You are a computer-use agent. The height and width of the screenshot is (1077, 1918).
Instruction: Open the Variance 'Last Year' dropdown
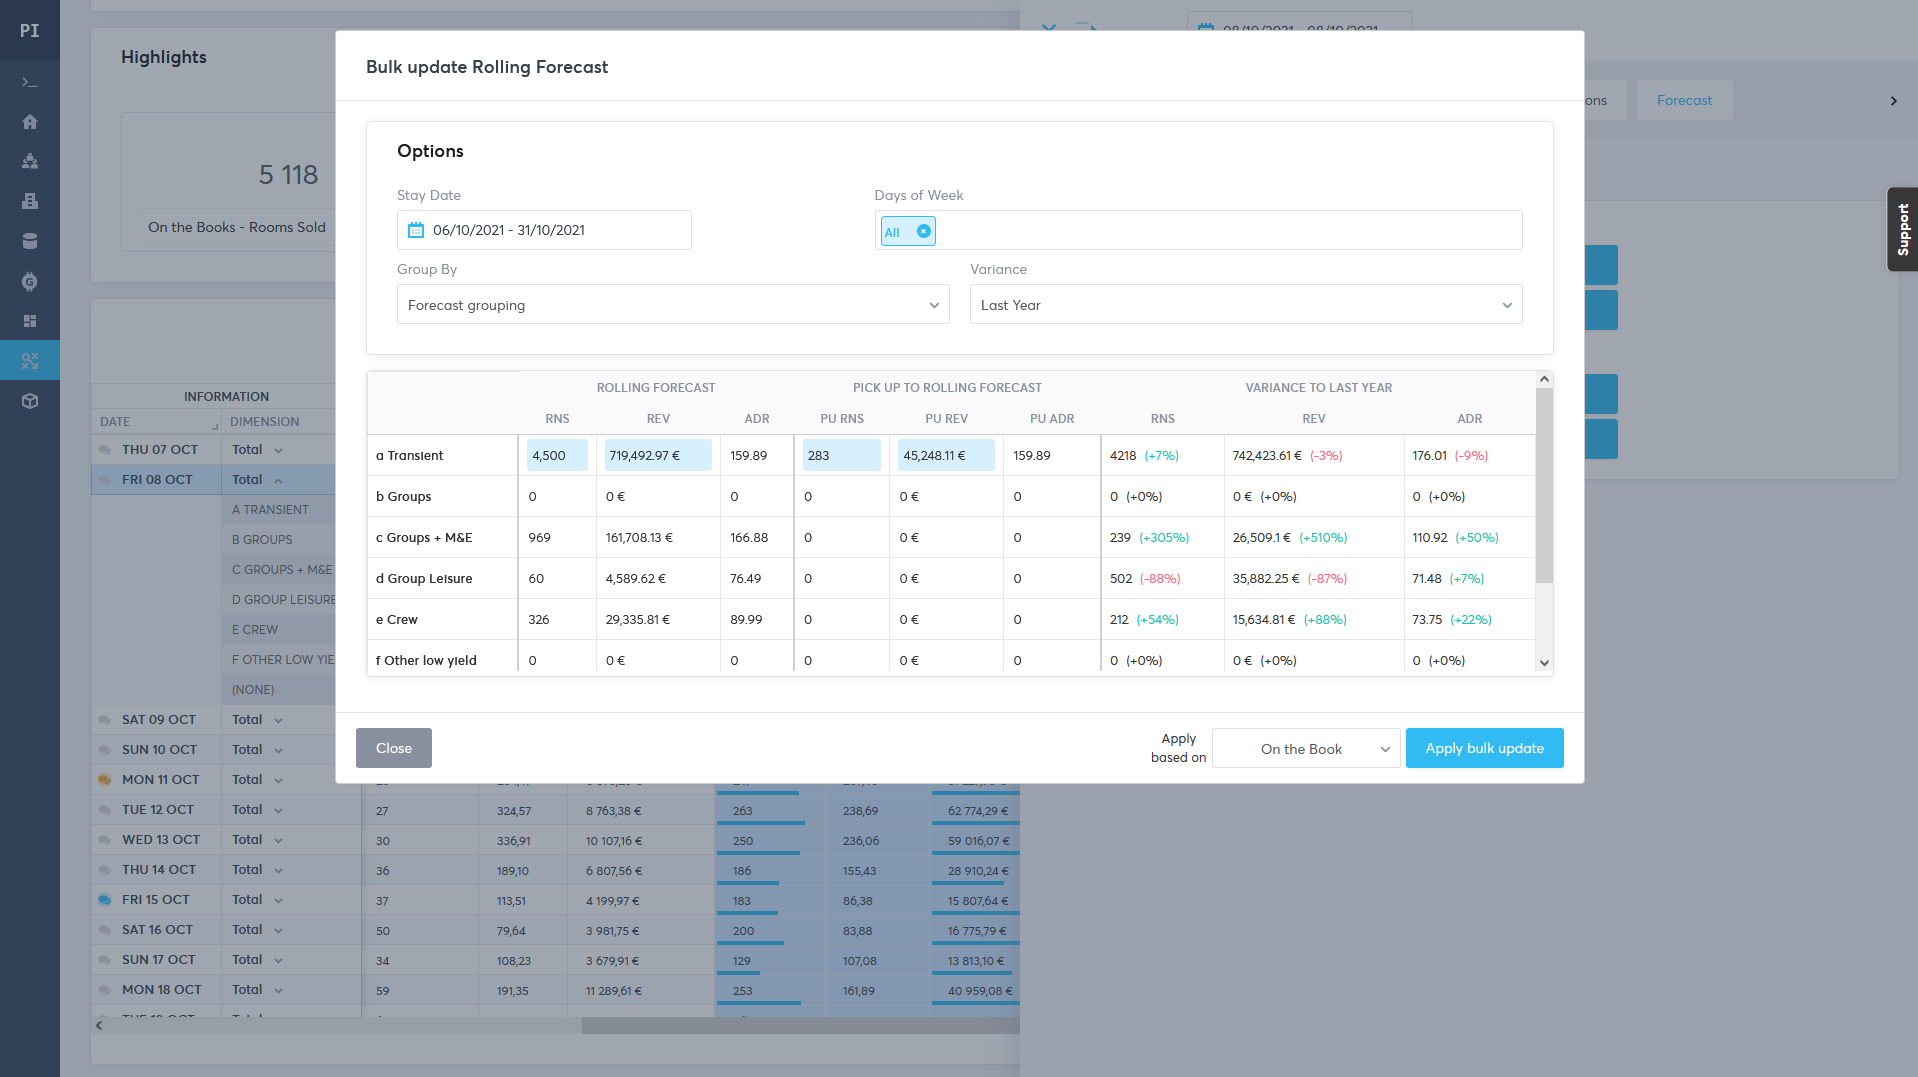pyautogui.click(x=1245, y=305)
